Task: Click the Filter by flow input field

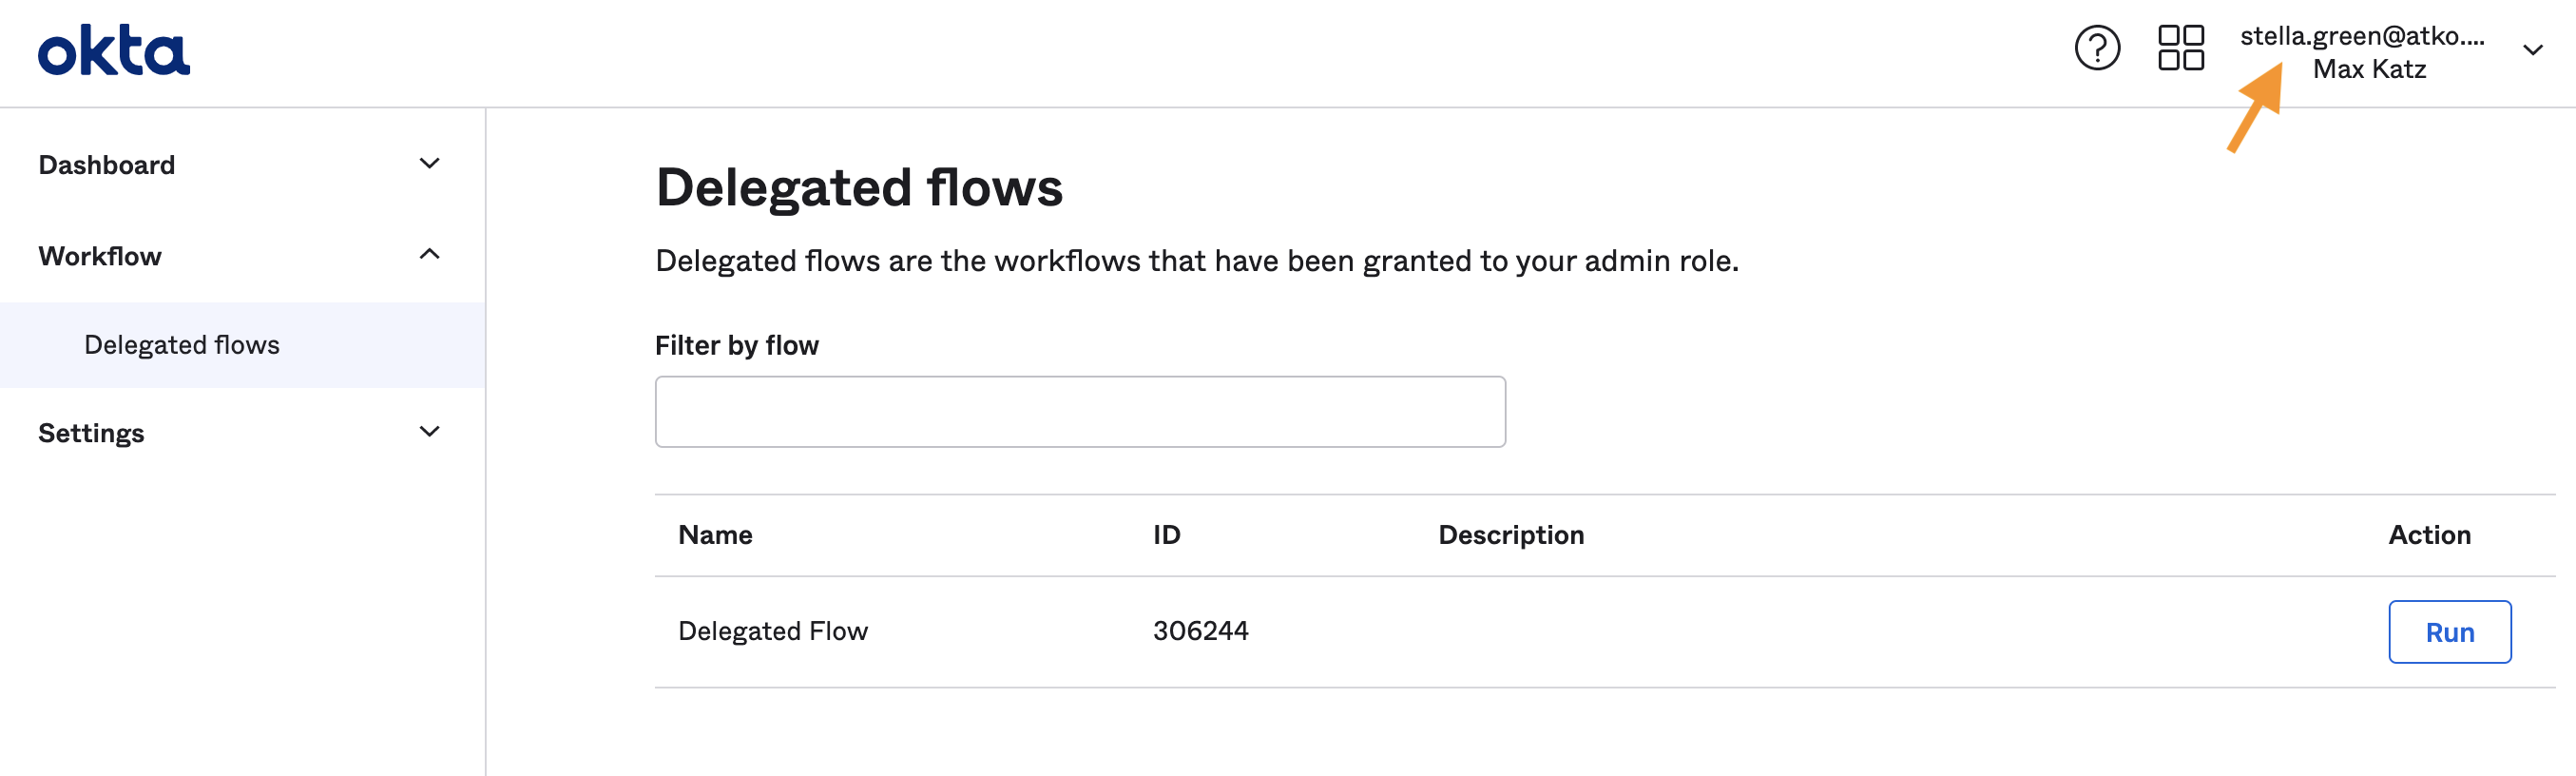Action: 1079,412
